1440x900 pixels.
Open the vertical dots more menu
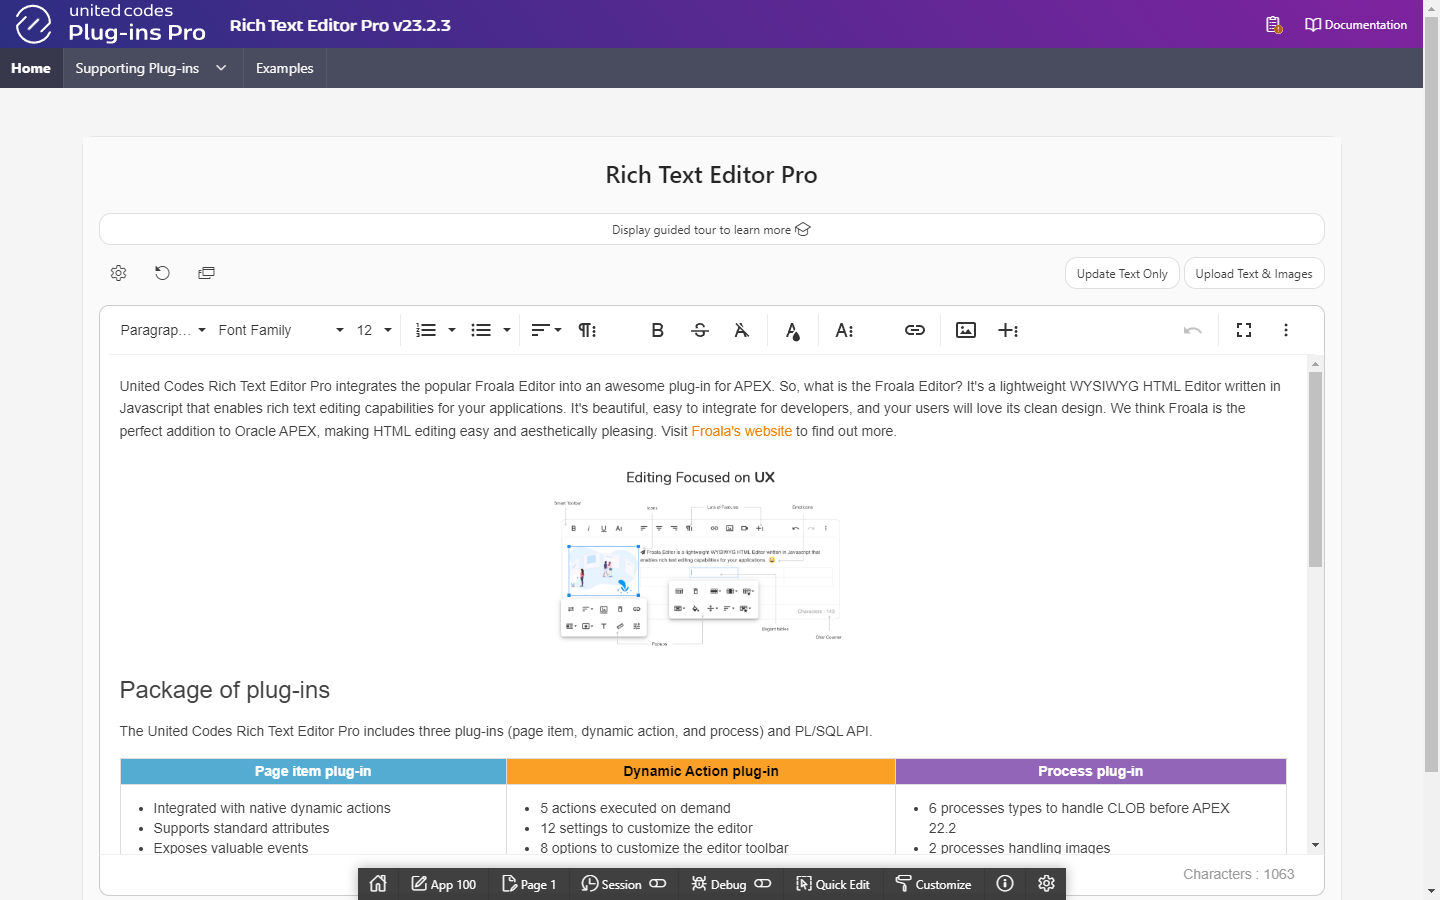1286,330
